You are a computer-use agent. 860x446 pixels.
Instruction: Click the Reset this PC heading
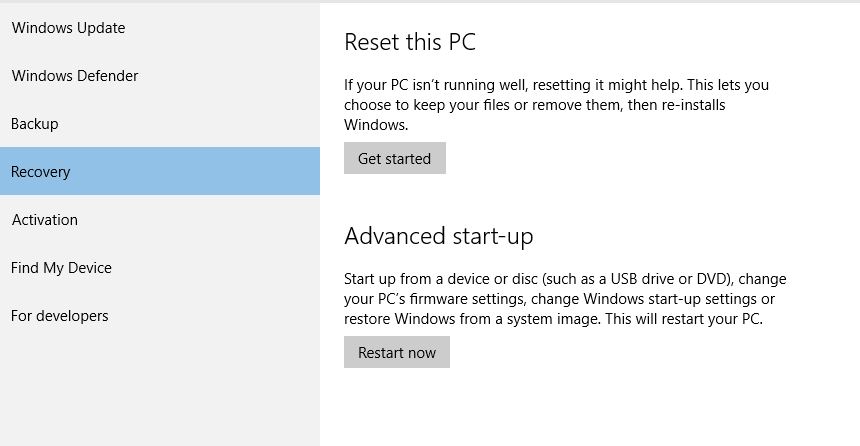tap(410, 42)
